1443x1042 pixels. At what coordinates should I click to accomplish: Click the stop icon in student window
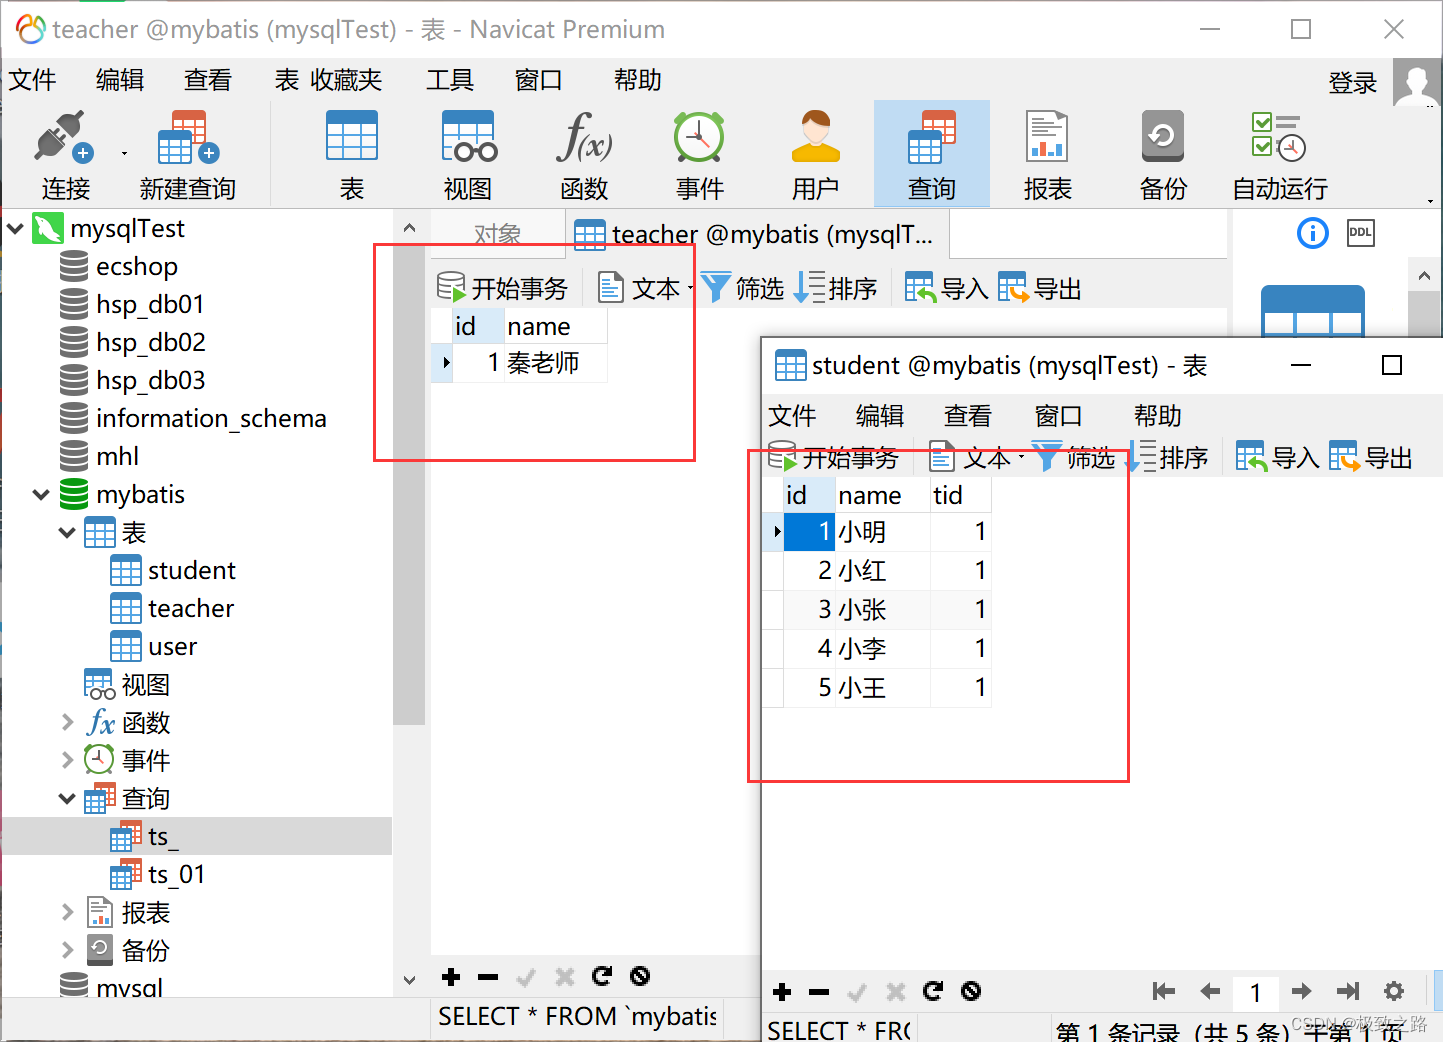971,991
